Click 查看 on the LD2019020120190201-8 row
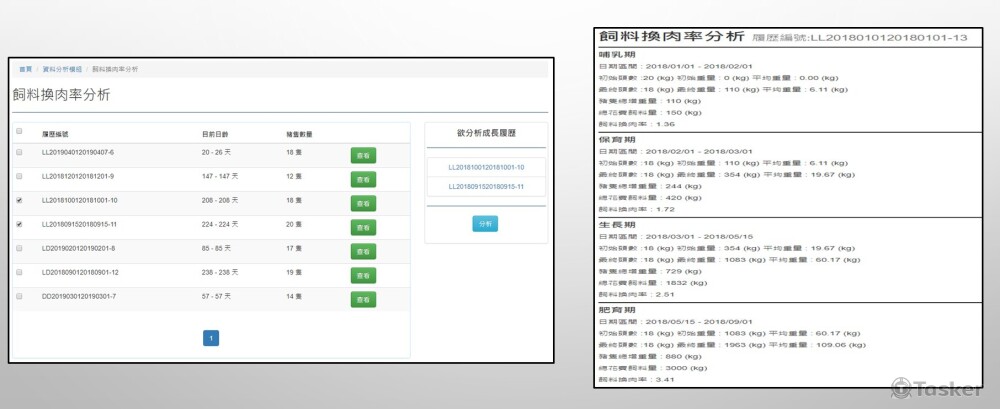 click(x=362, y=251)
